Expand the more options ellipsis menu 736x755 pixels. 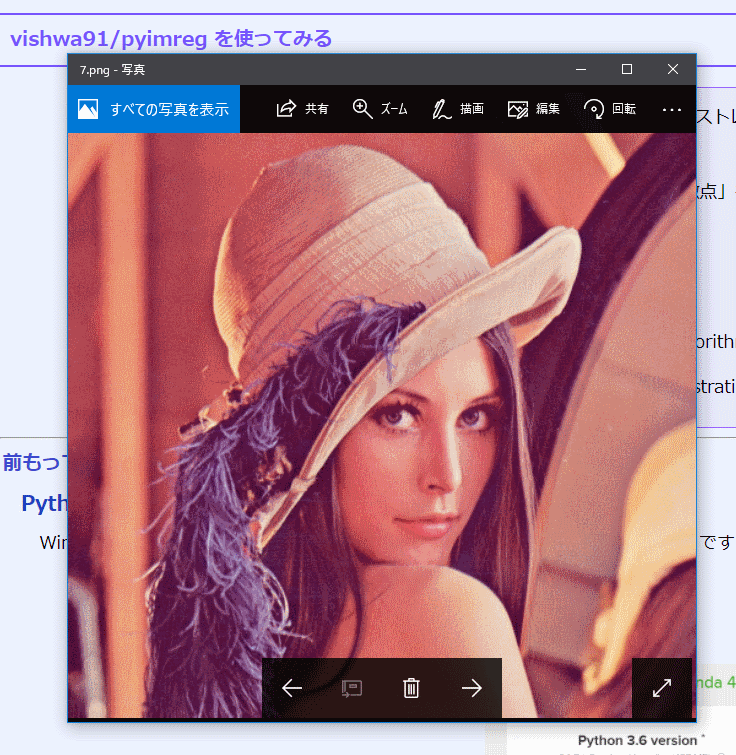pyautogui.click(x=672, y=109)
